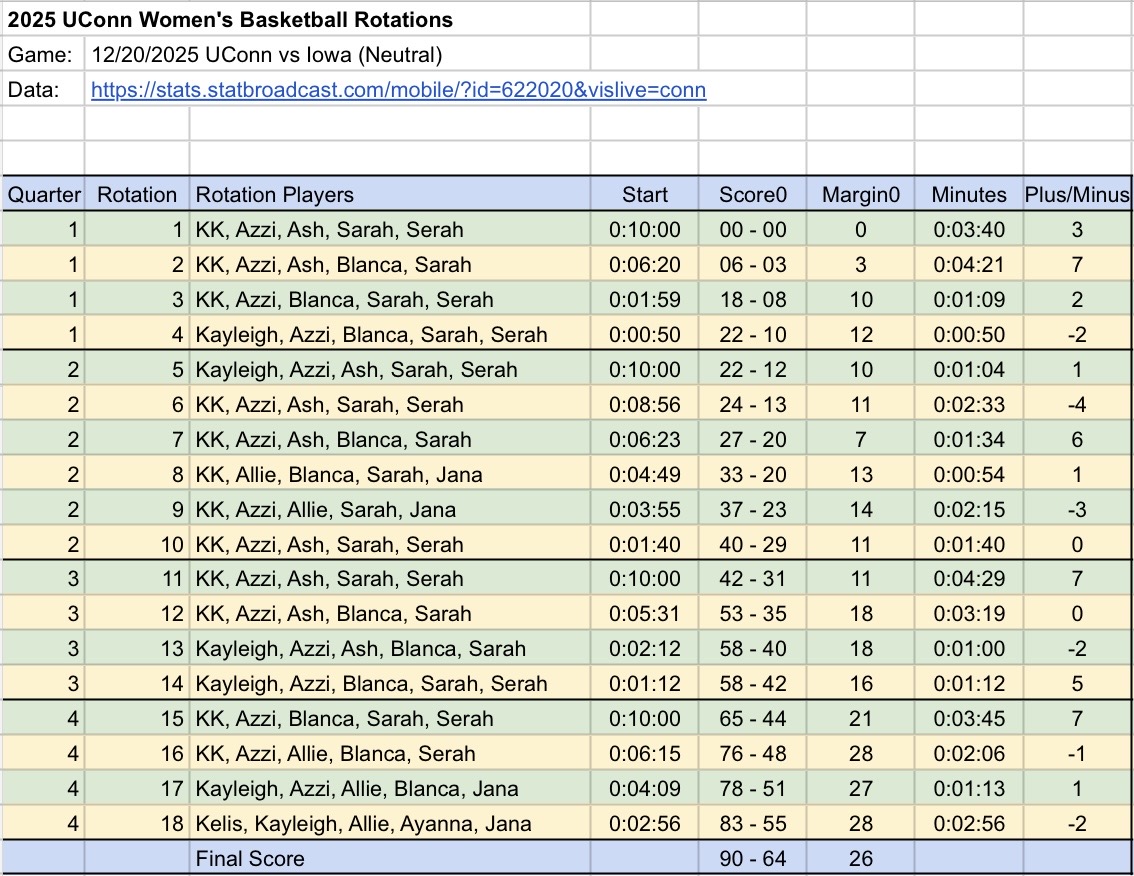
Task: Select the minutes cell showing 0:04:29
Action: pyautogui.click(x=969, y=579)
